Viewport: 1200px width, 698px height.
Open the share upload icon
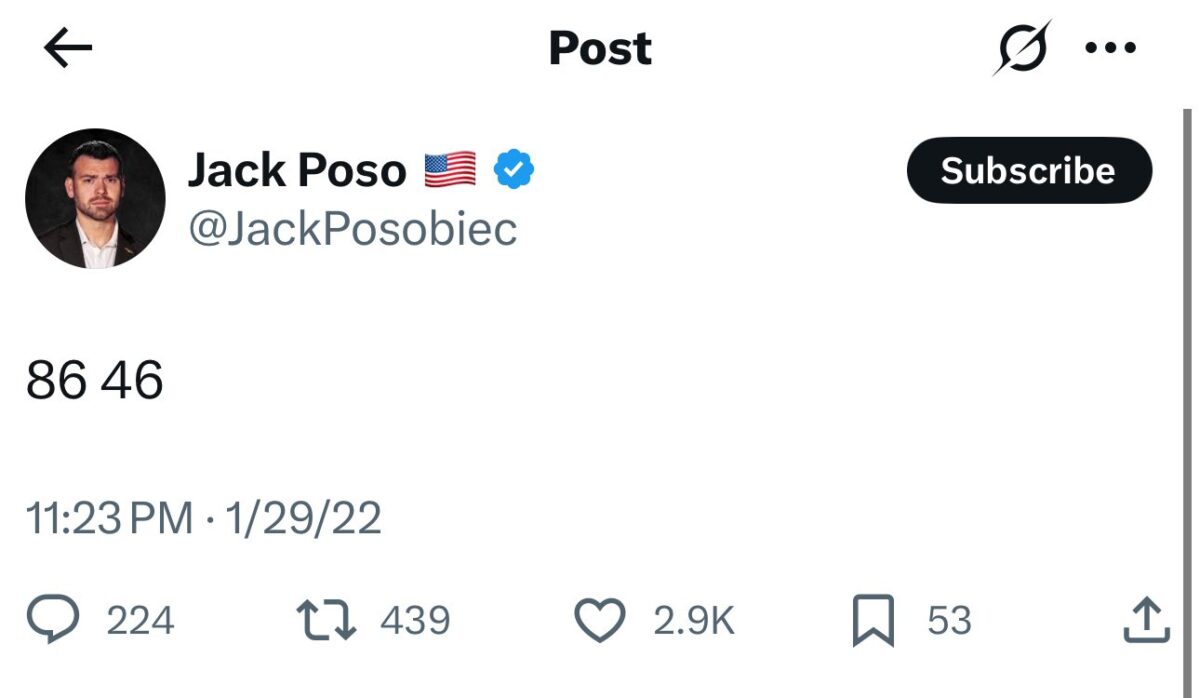[1145, 620]
